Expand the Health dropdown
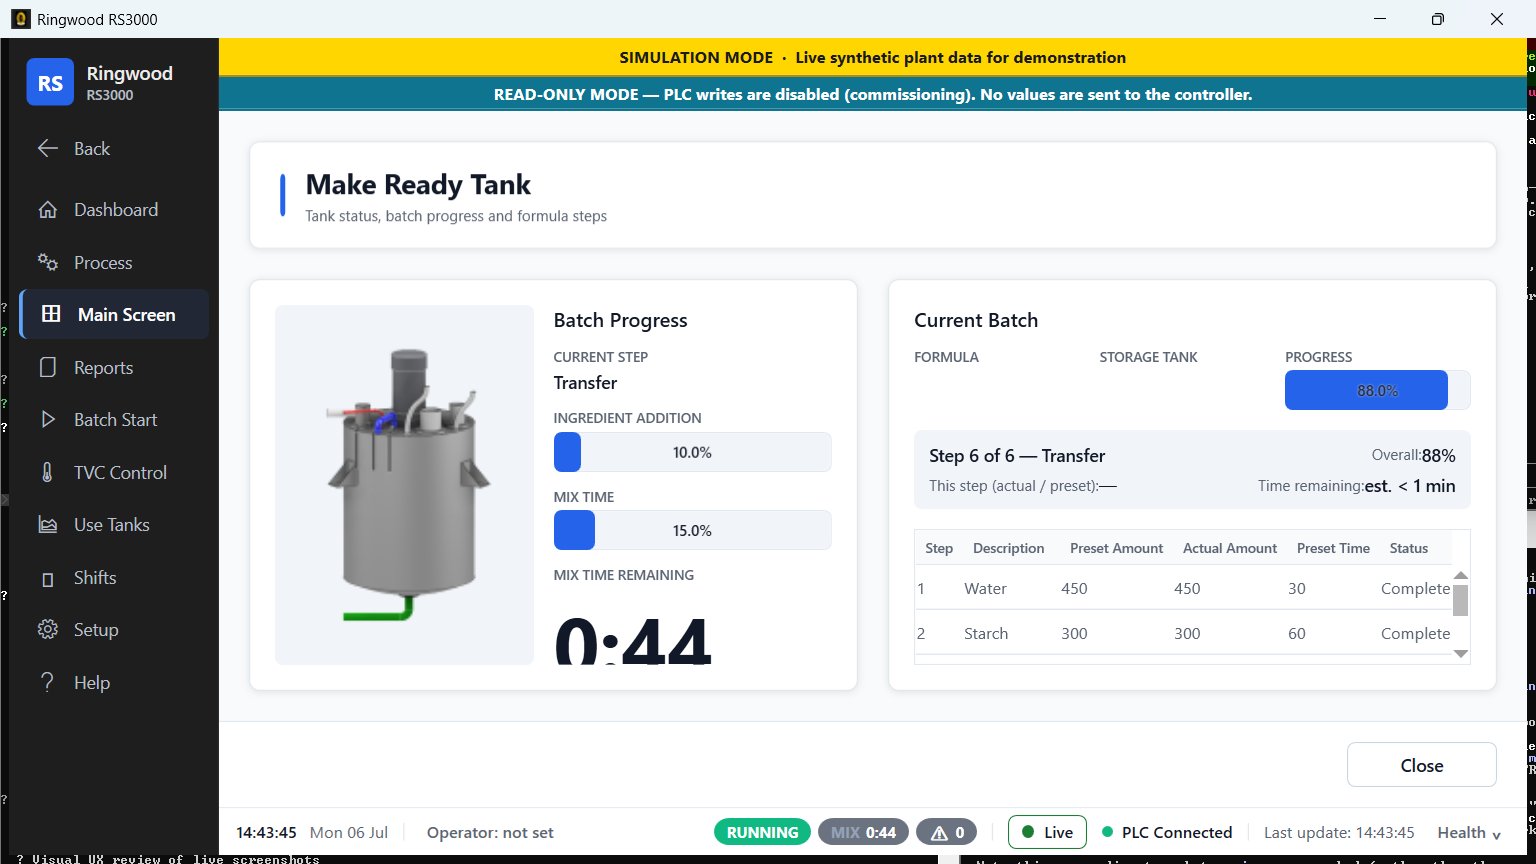Viewport: 1536px width, 864px height. [1468, 832]
